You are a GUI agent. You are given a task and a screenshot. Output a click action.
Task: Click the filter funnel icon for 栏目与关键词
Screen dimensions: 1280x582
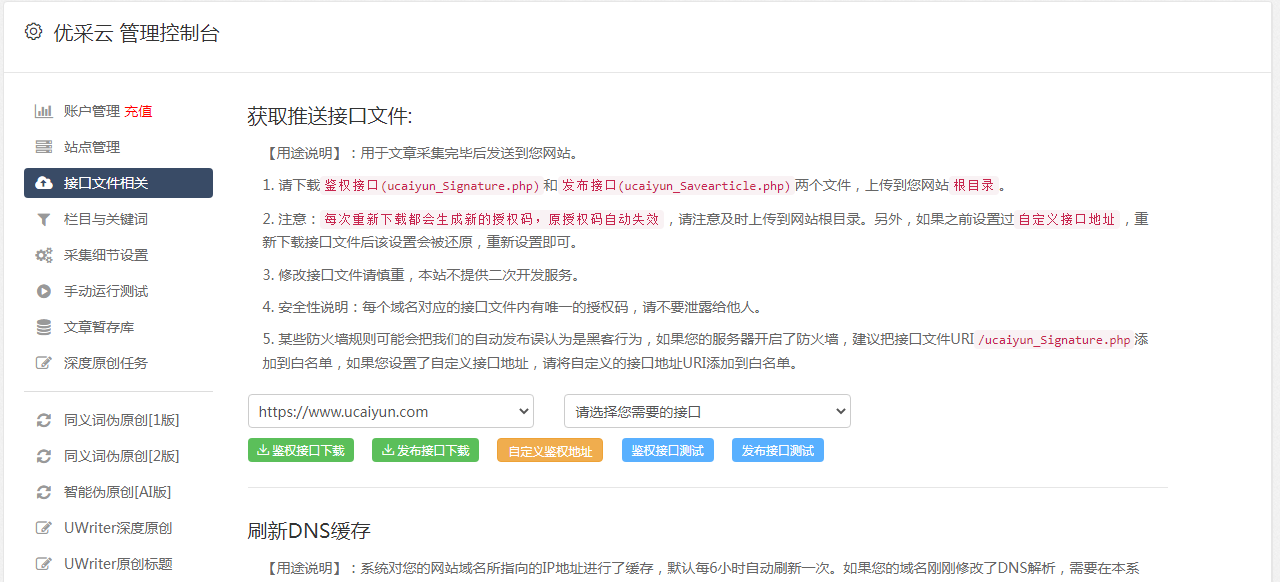pos(44,219)
